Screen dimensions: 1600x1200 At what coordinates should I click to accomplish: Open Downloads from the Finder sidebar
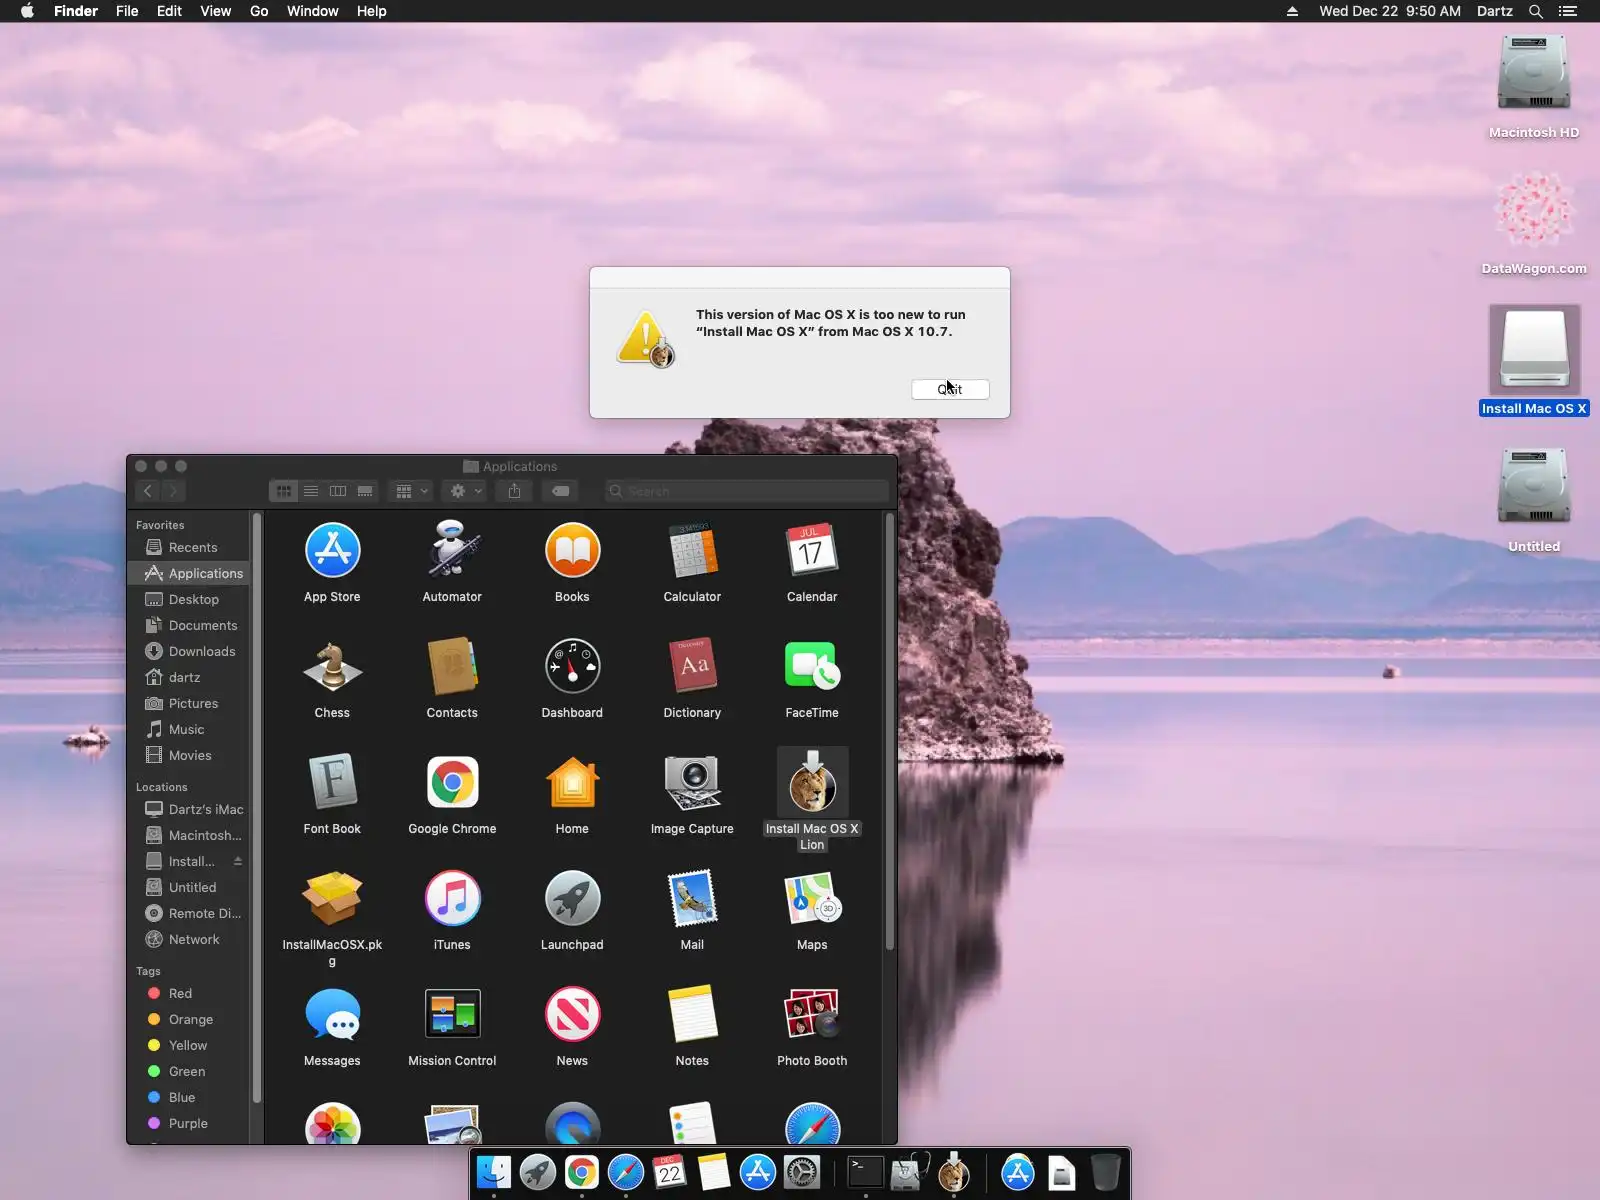point(190,651)
